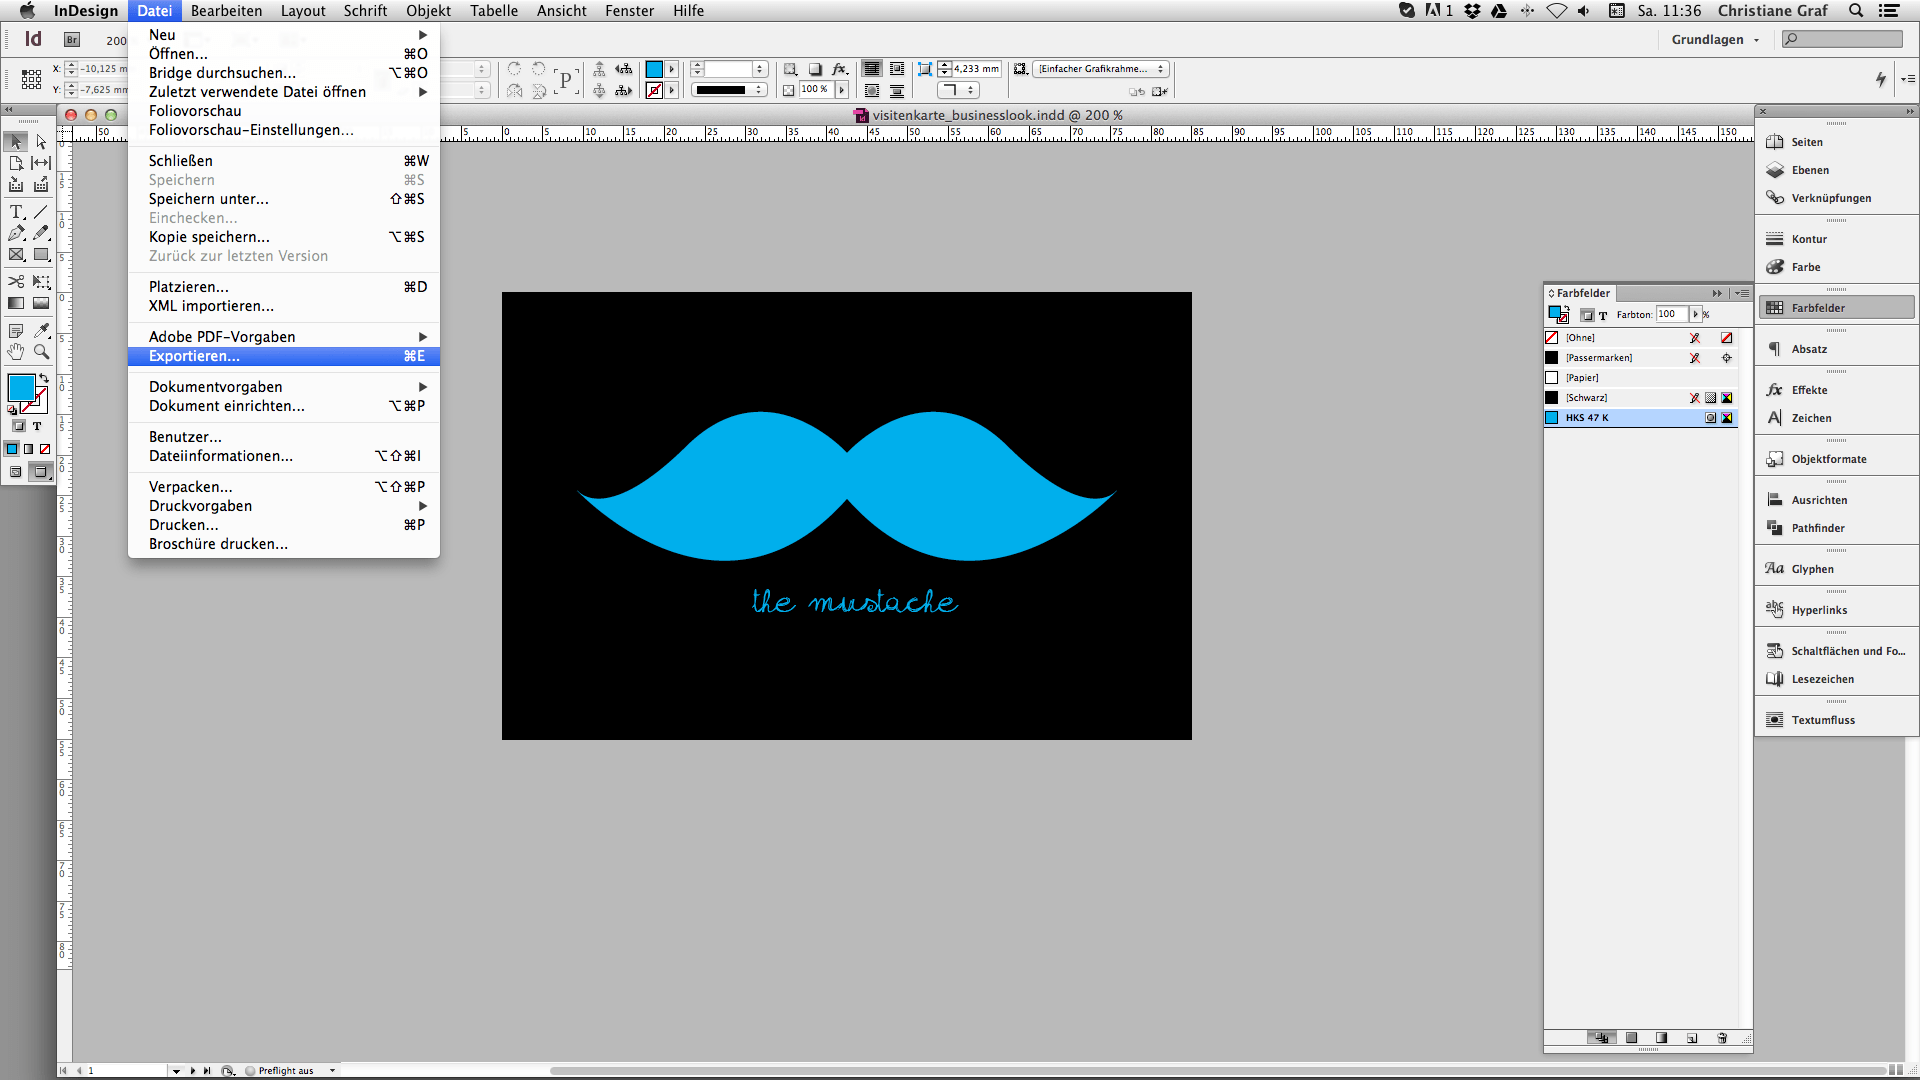Select the Pen tool
1920x1080 pixels.
click(x=16, y=232)
